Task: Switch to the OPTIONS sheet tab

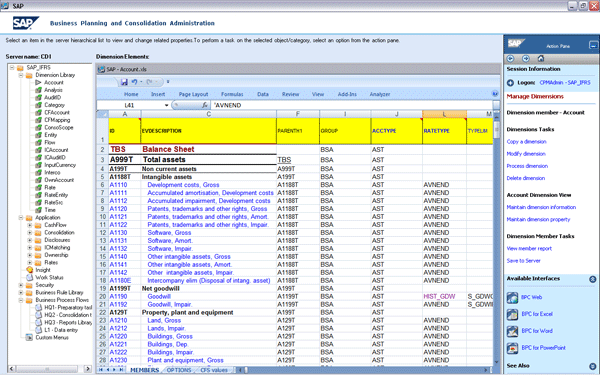Action: [179, 370]
